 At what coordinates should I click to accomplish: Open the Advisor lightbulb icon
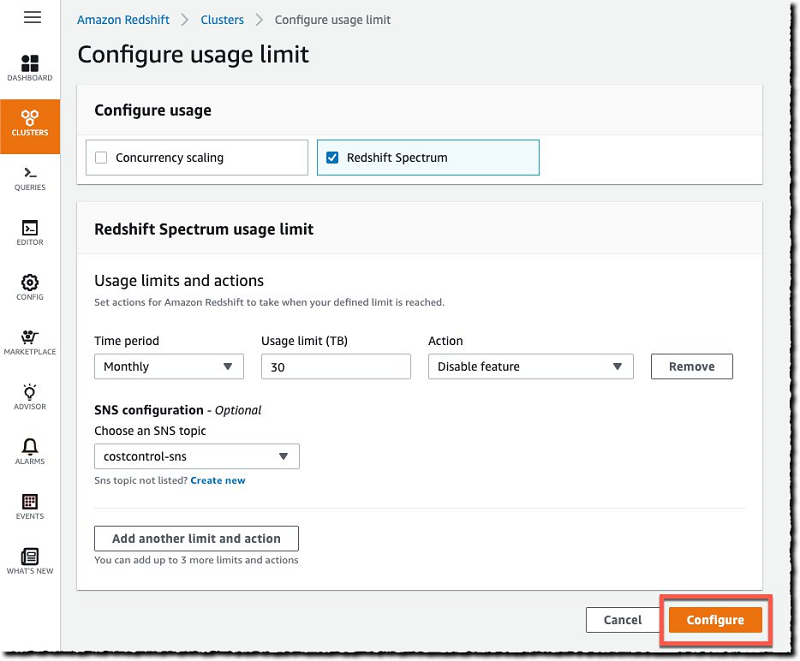click(x=30, y=396)
